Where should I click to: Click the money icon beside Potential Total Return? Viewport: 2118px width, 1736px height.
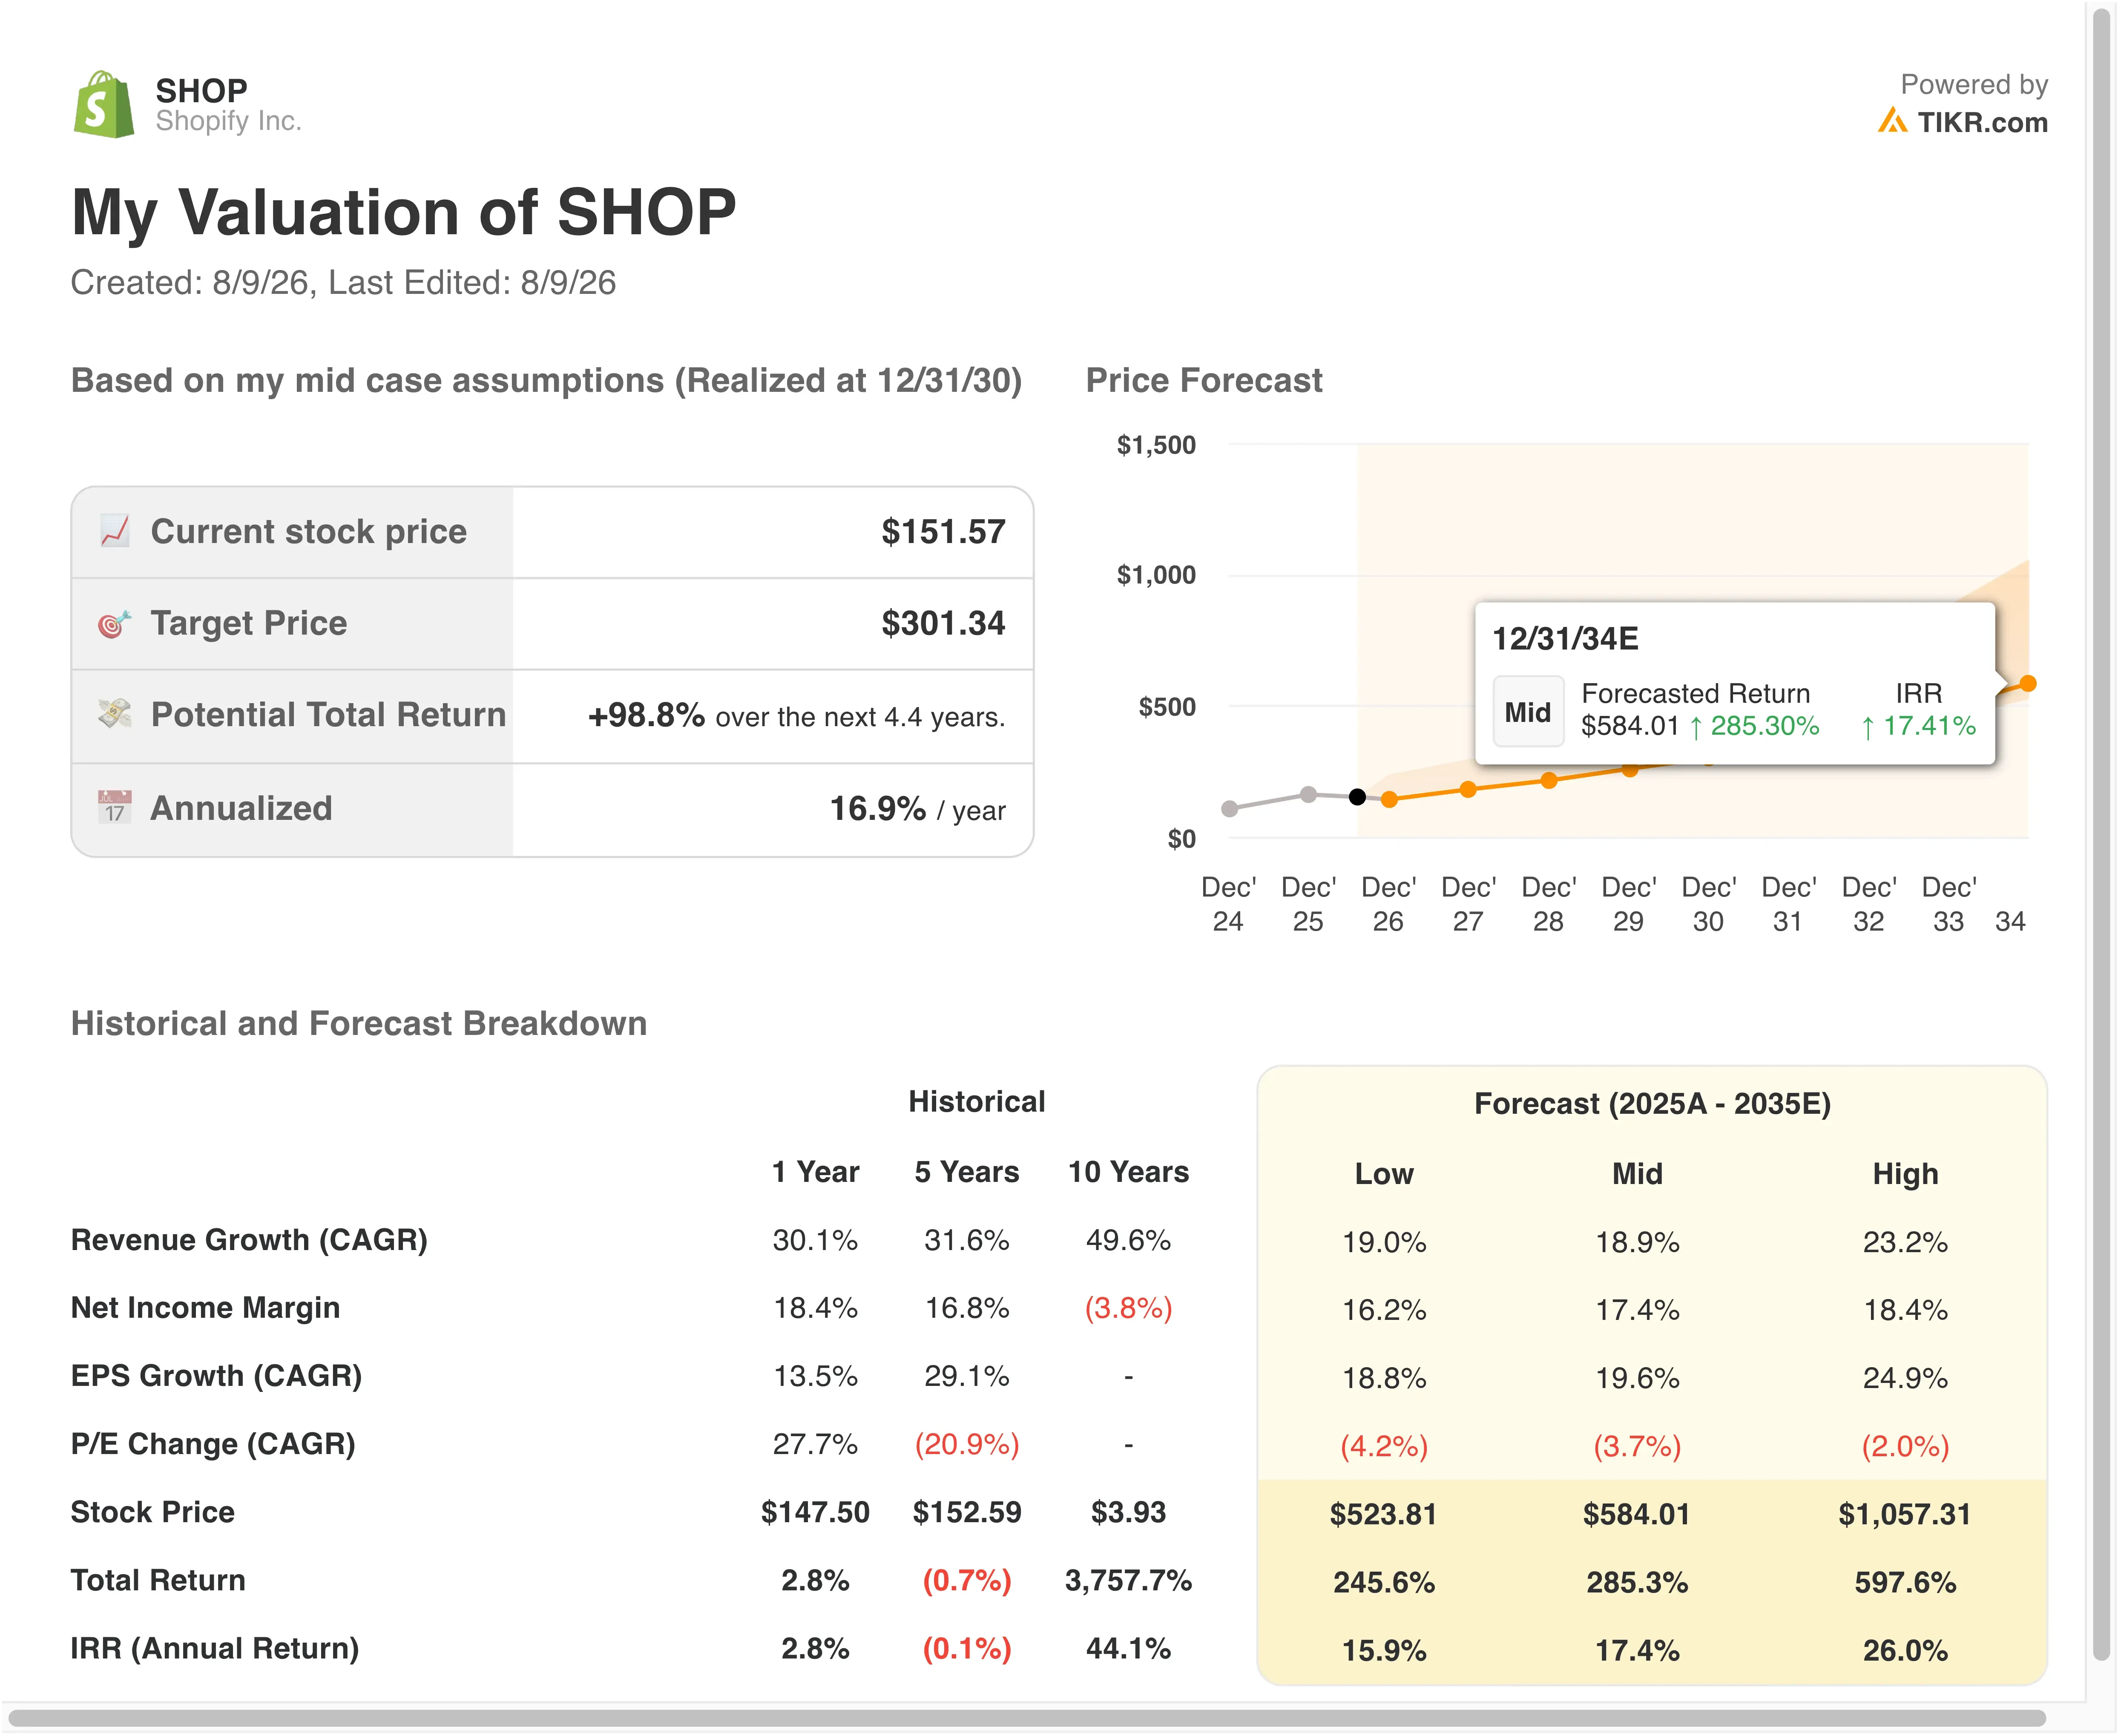(114, 713)
